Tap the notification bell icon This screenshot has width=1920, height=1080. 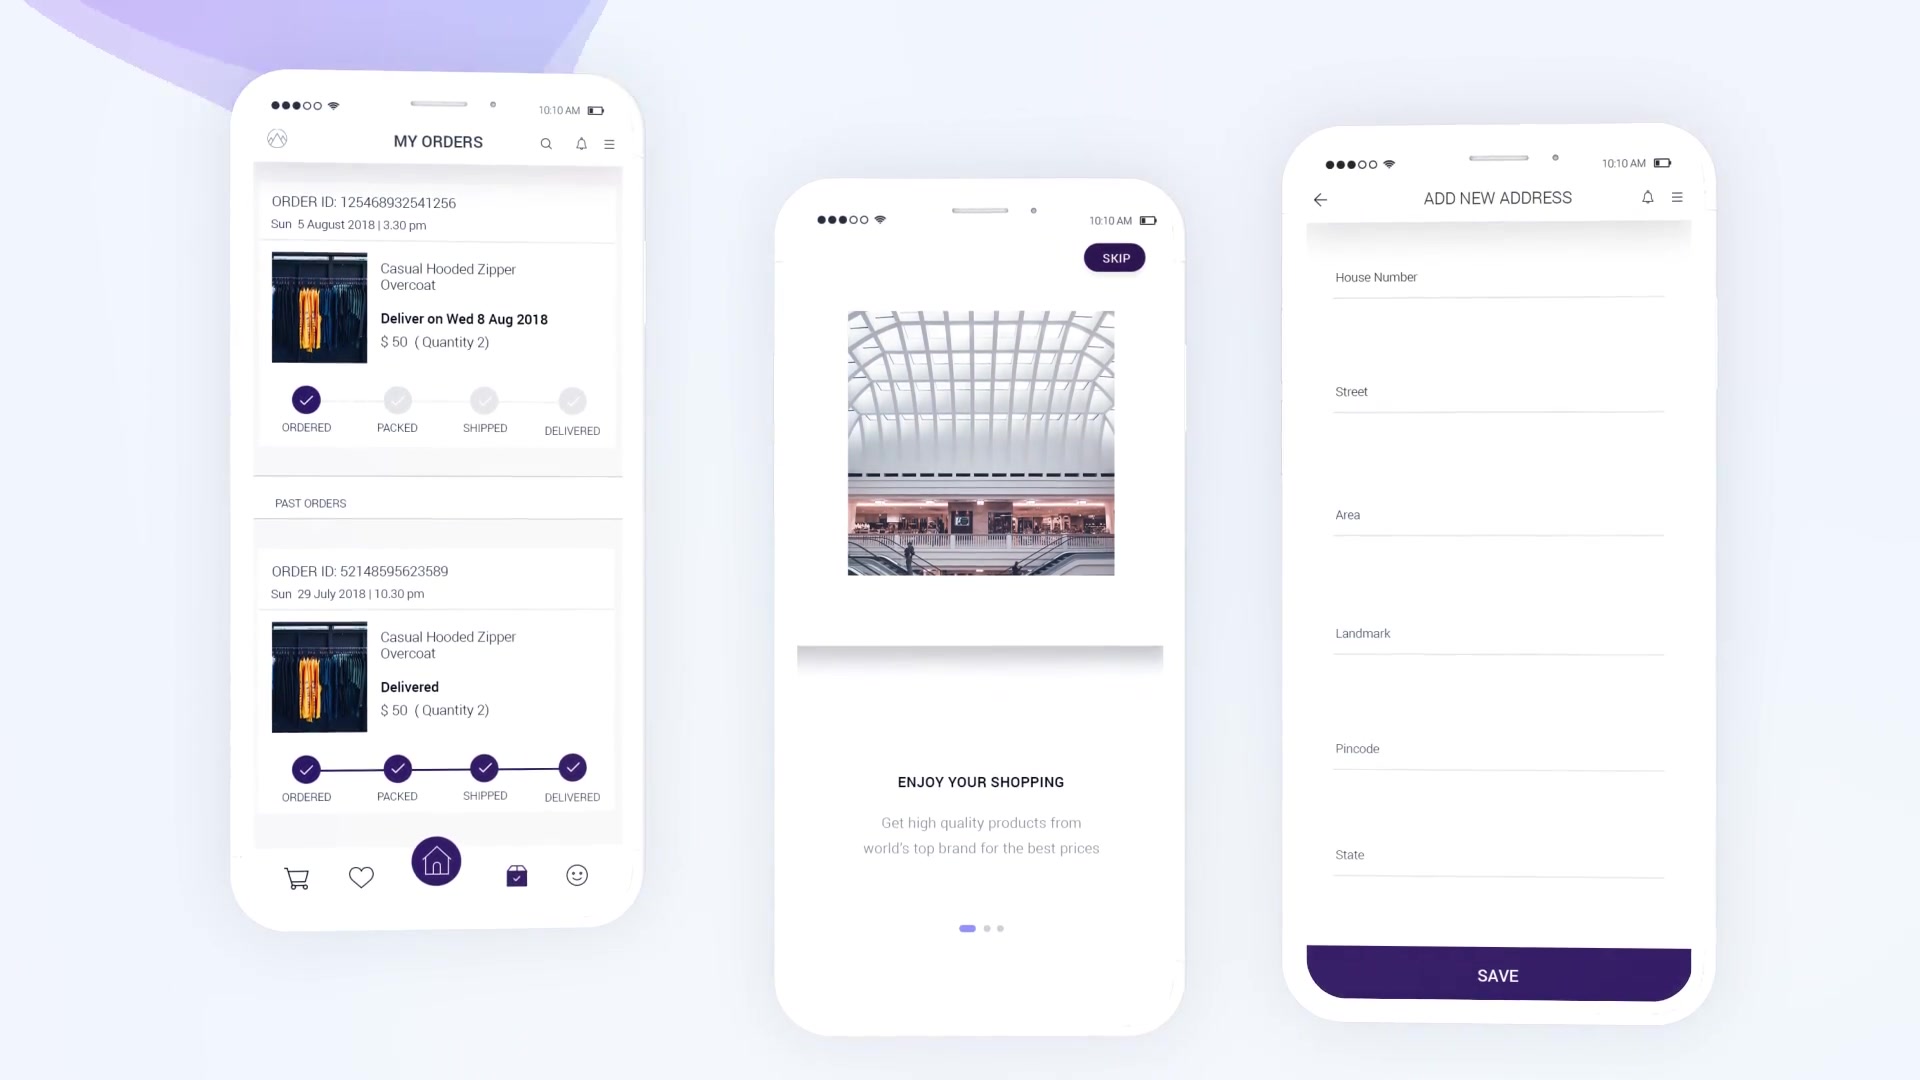(580, 144)
